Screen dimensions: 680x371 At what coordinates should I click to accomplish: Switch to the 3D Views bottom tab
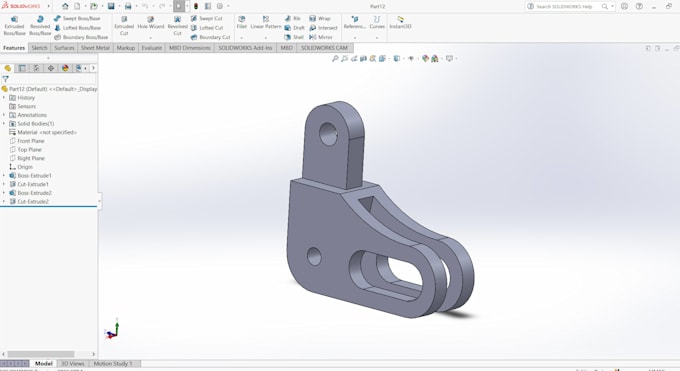click(x=72, y=364)
